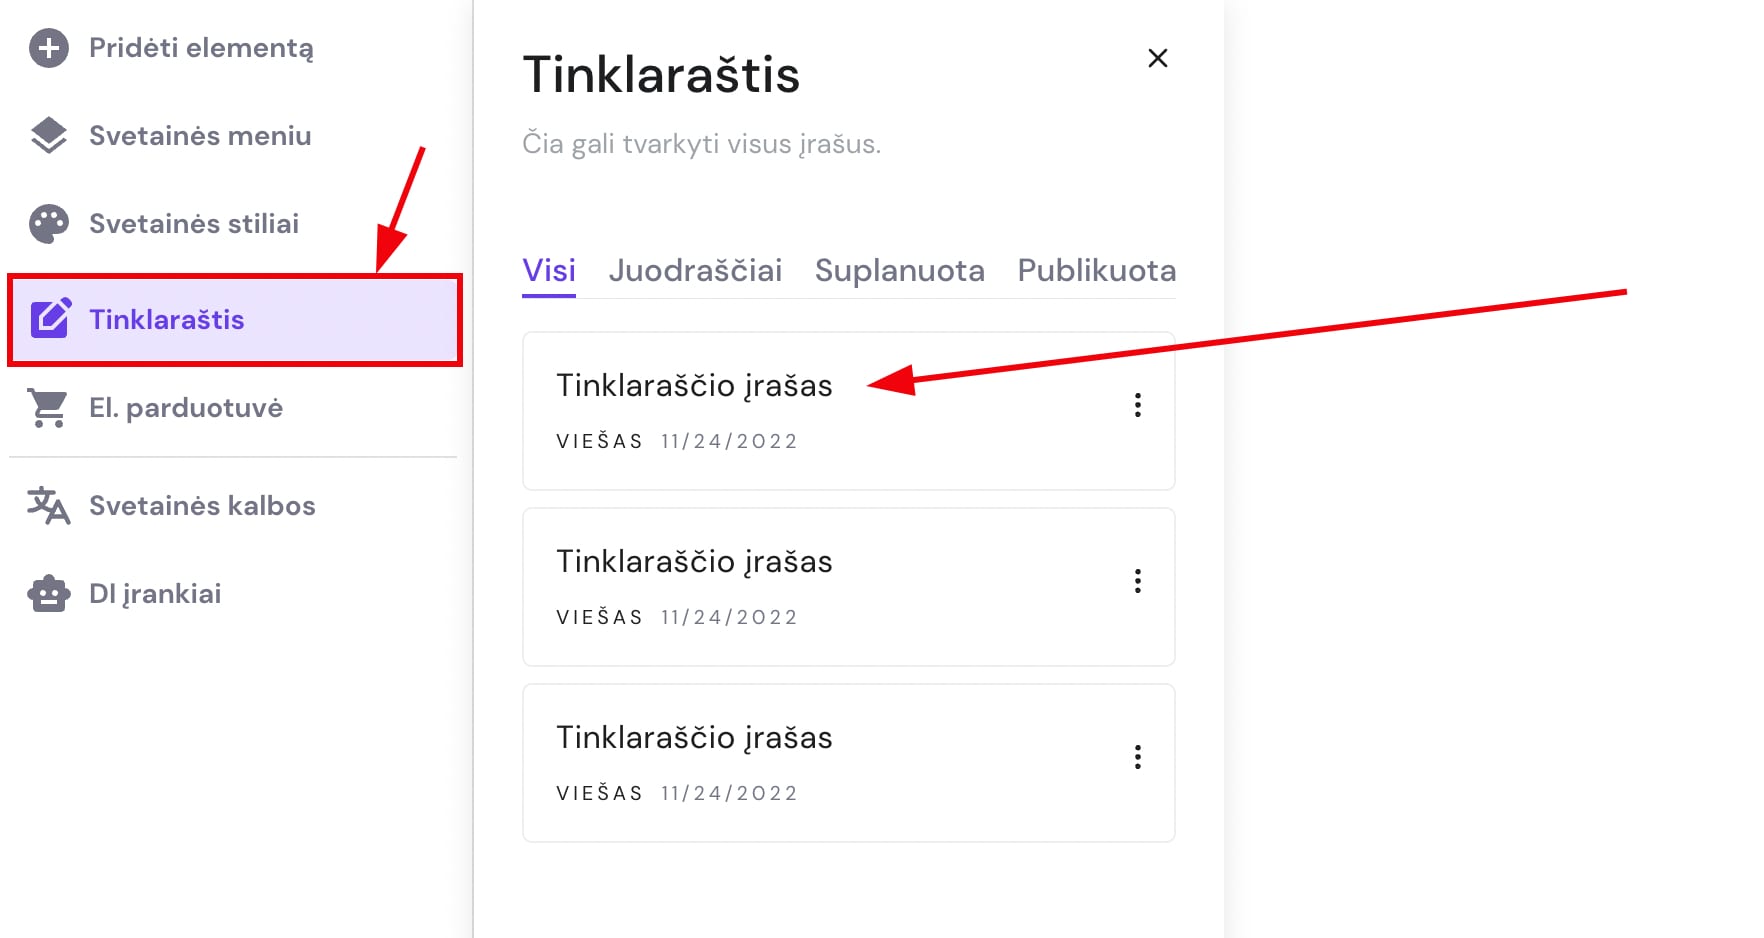Screen dimensions: 1764x938
Task: Click the Tinklaraštis pencil icon
Action: 48,318
